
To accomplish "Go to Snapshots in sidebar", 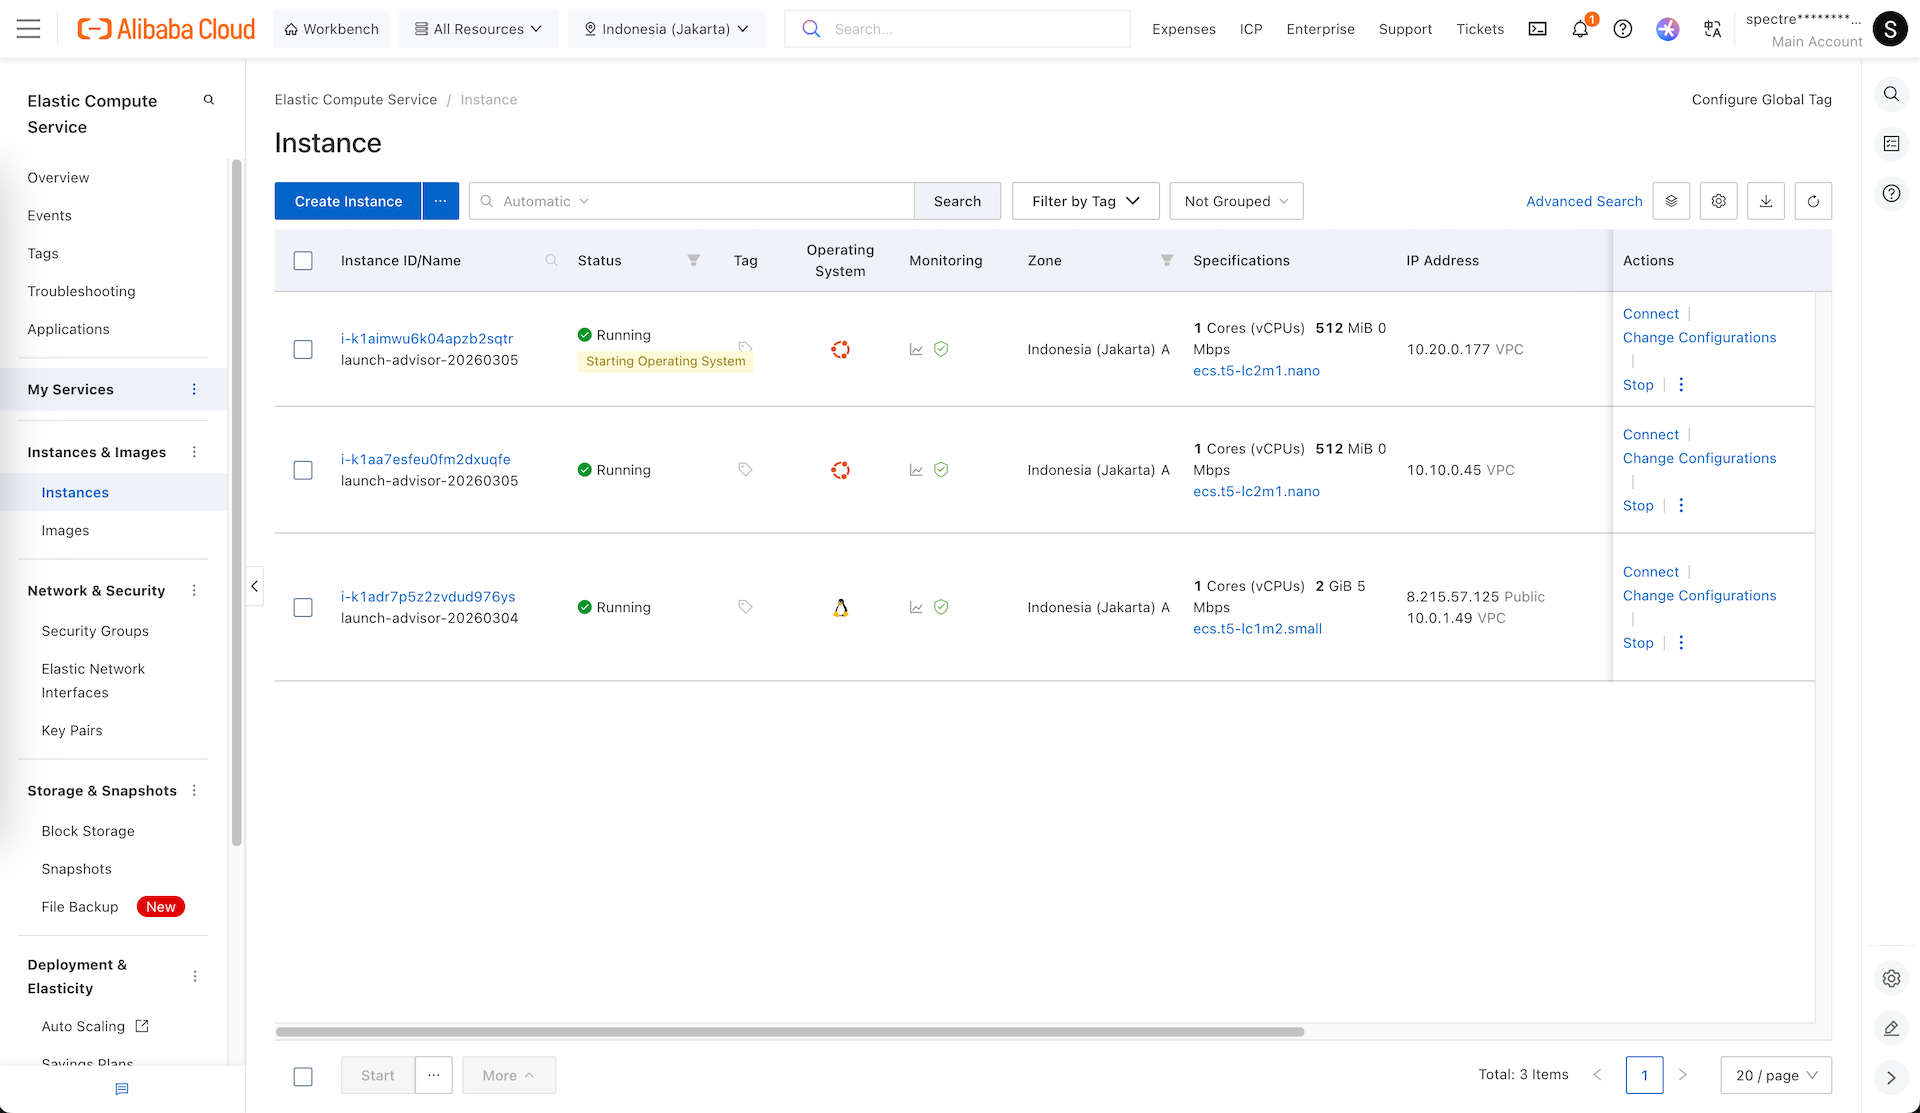I will (x=76, y=869).
